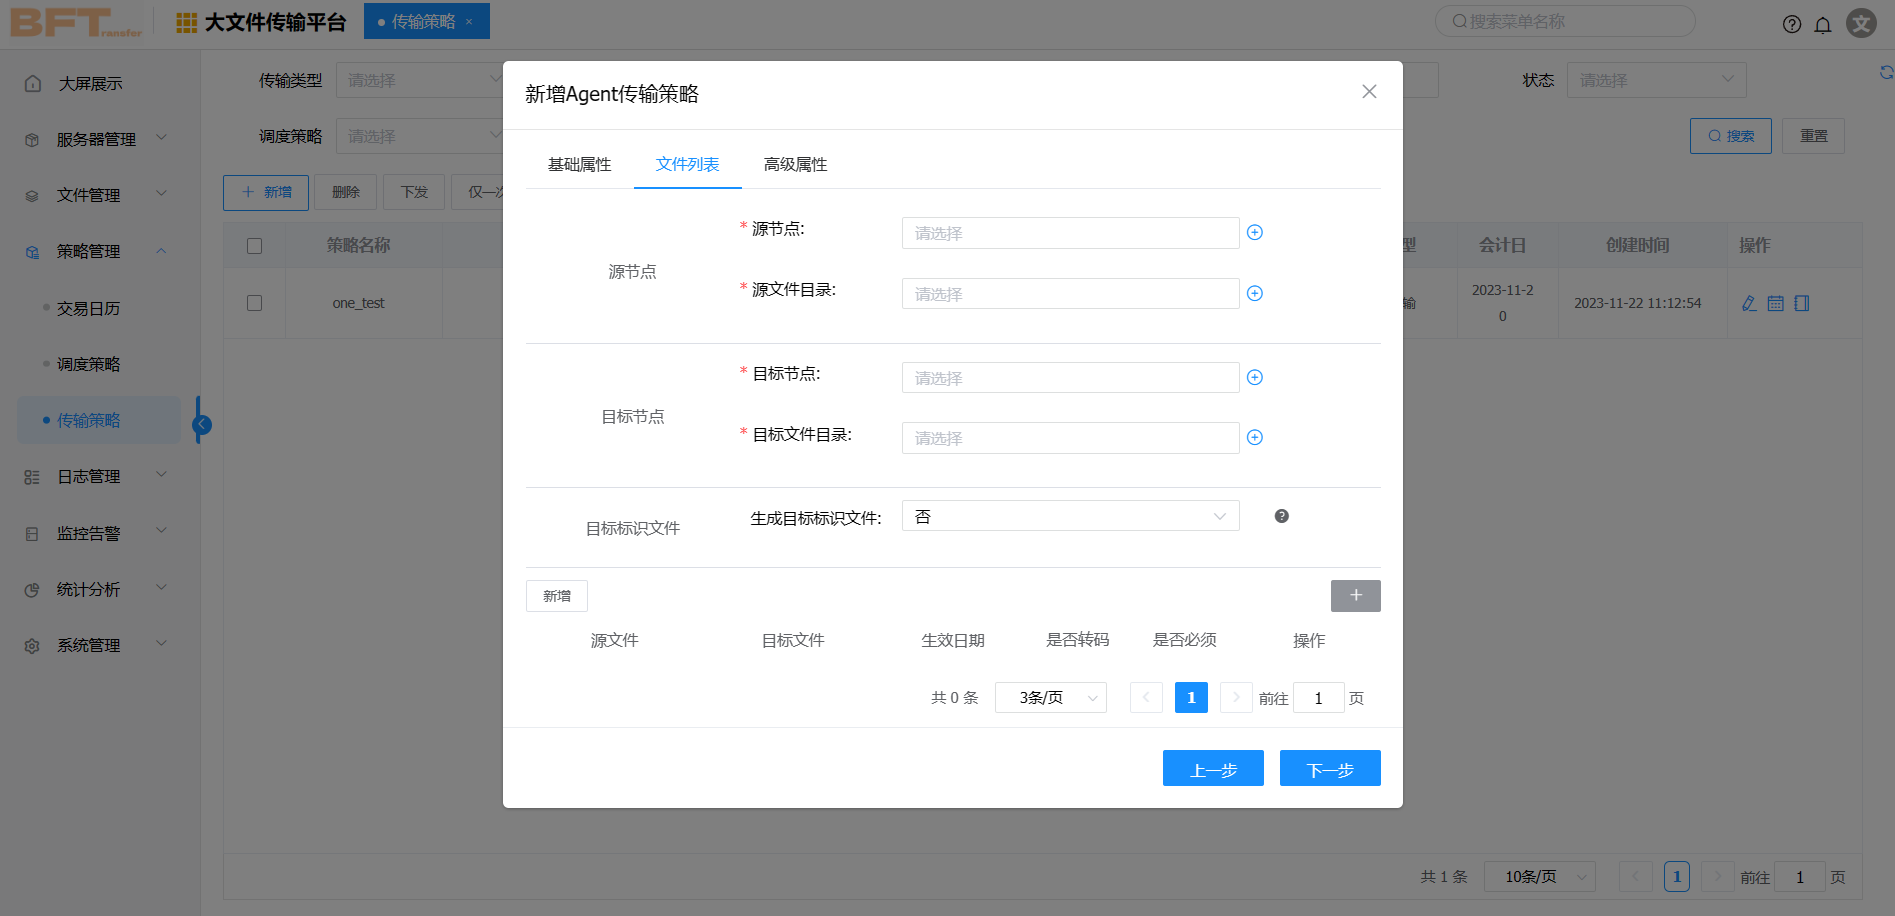Screen dimensions: 1895x916
Task: Check the one_test row checkbox
Action: pyautogui.click(x=254, y=303)
